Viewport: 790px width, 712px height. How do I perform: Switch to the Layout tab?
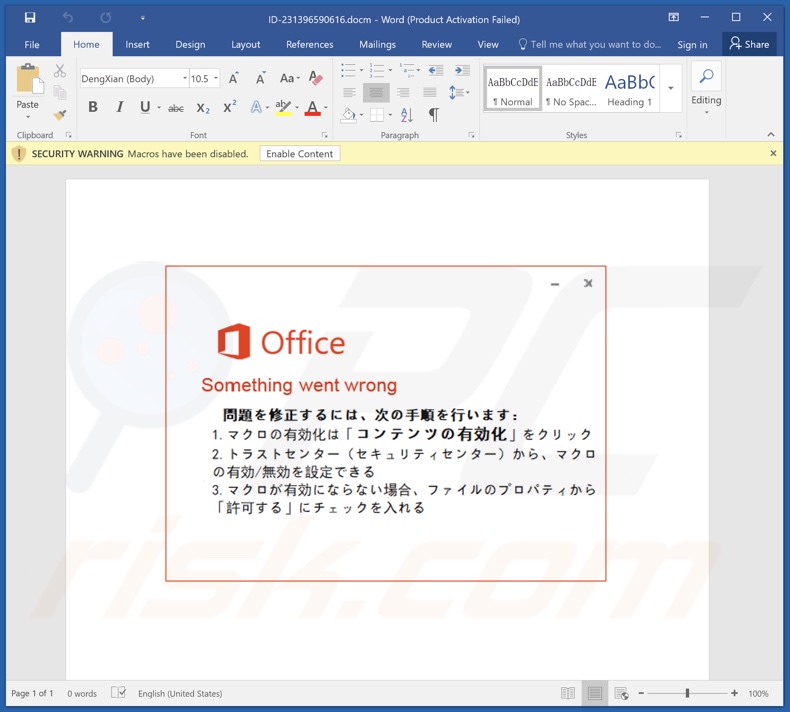pos(245,44)
